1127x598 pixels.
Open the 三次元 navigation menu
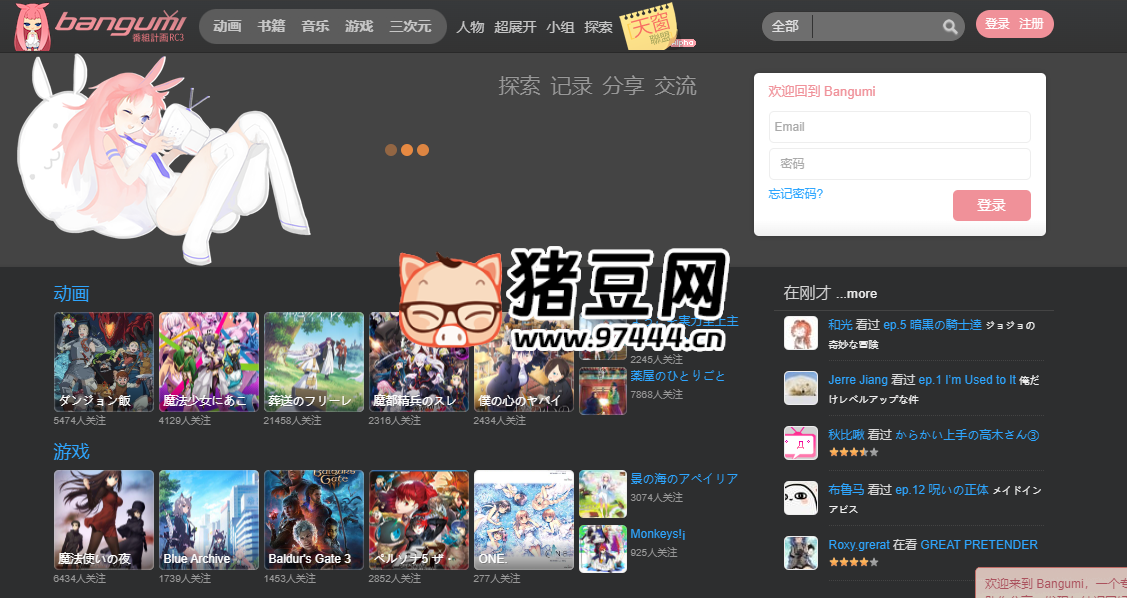(410, 27)
